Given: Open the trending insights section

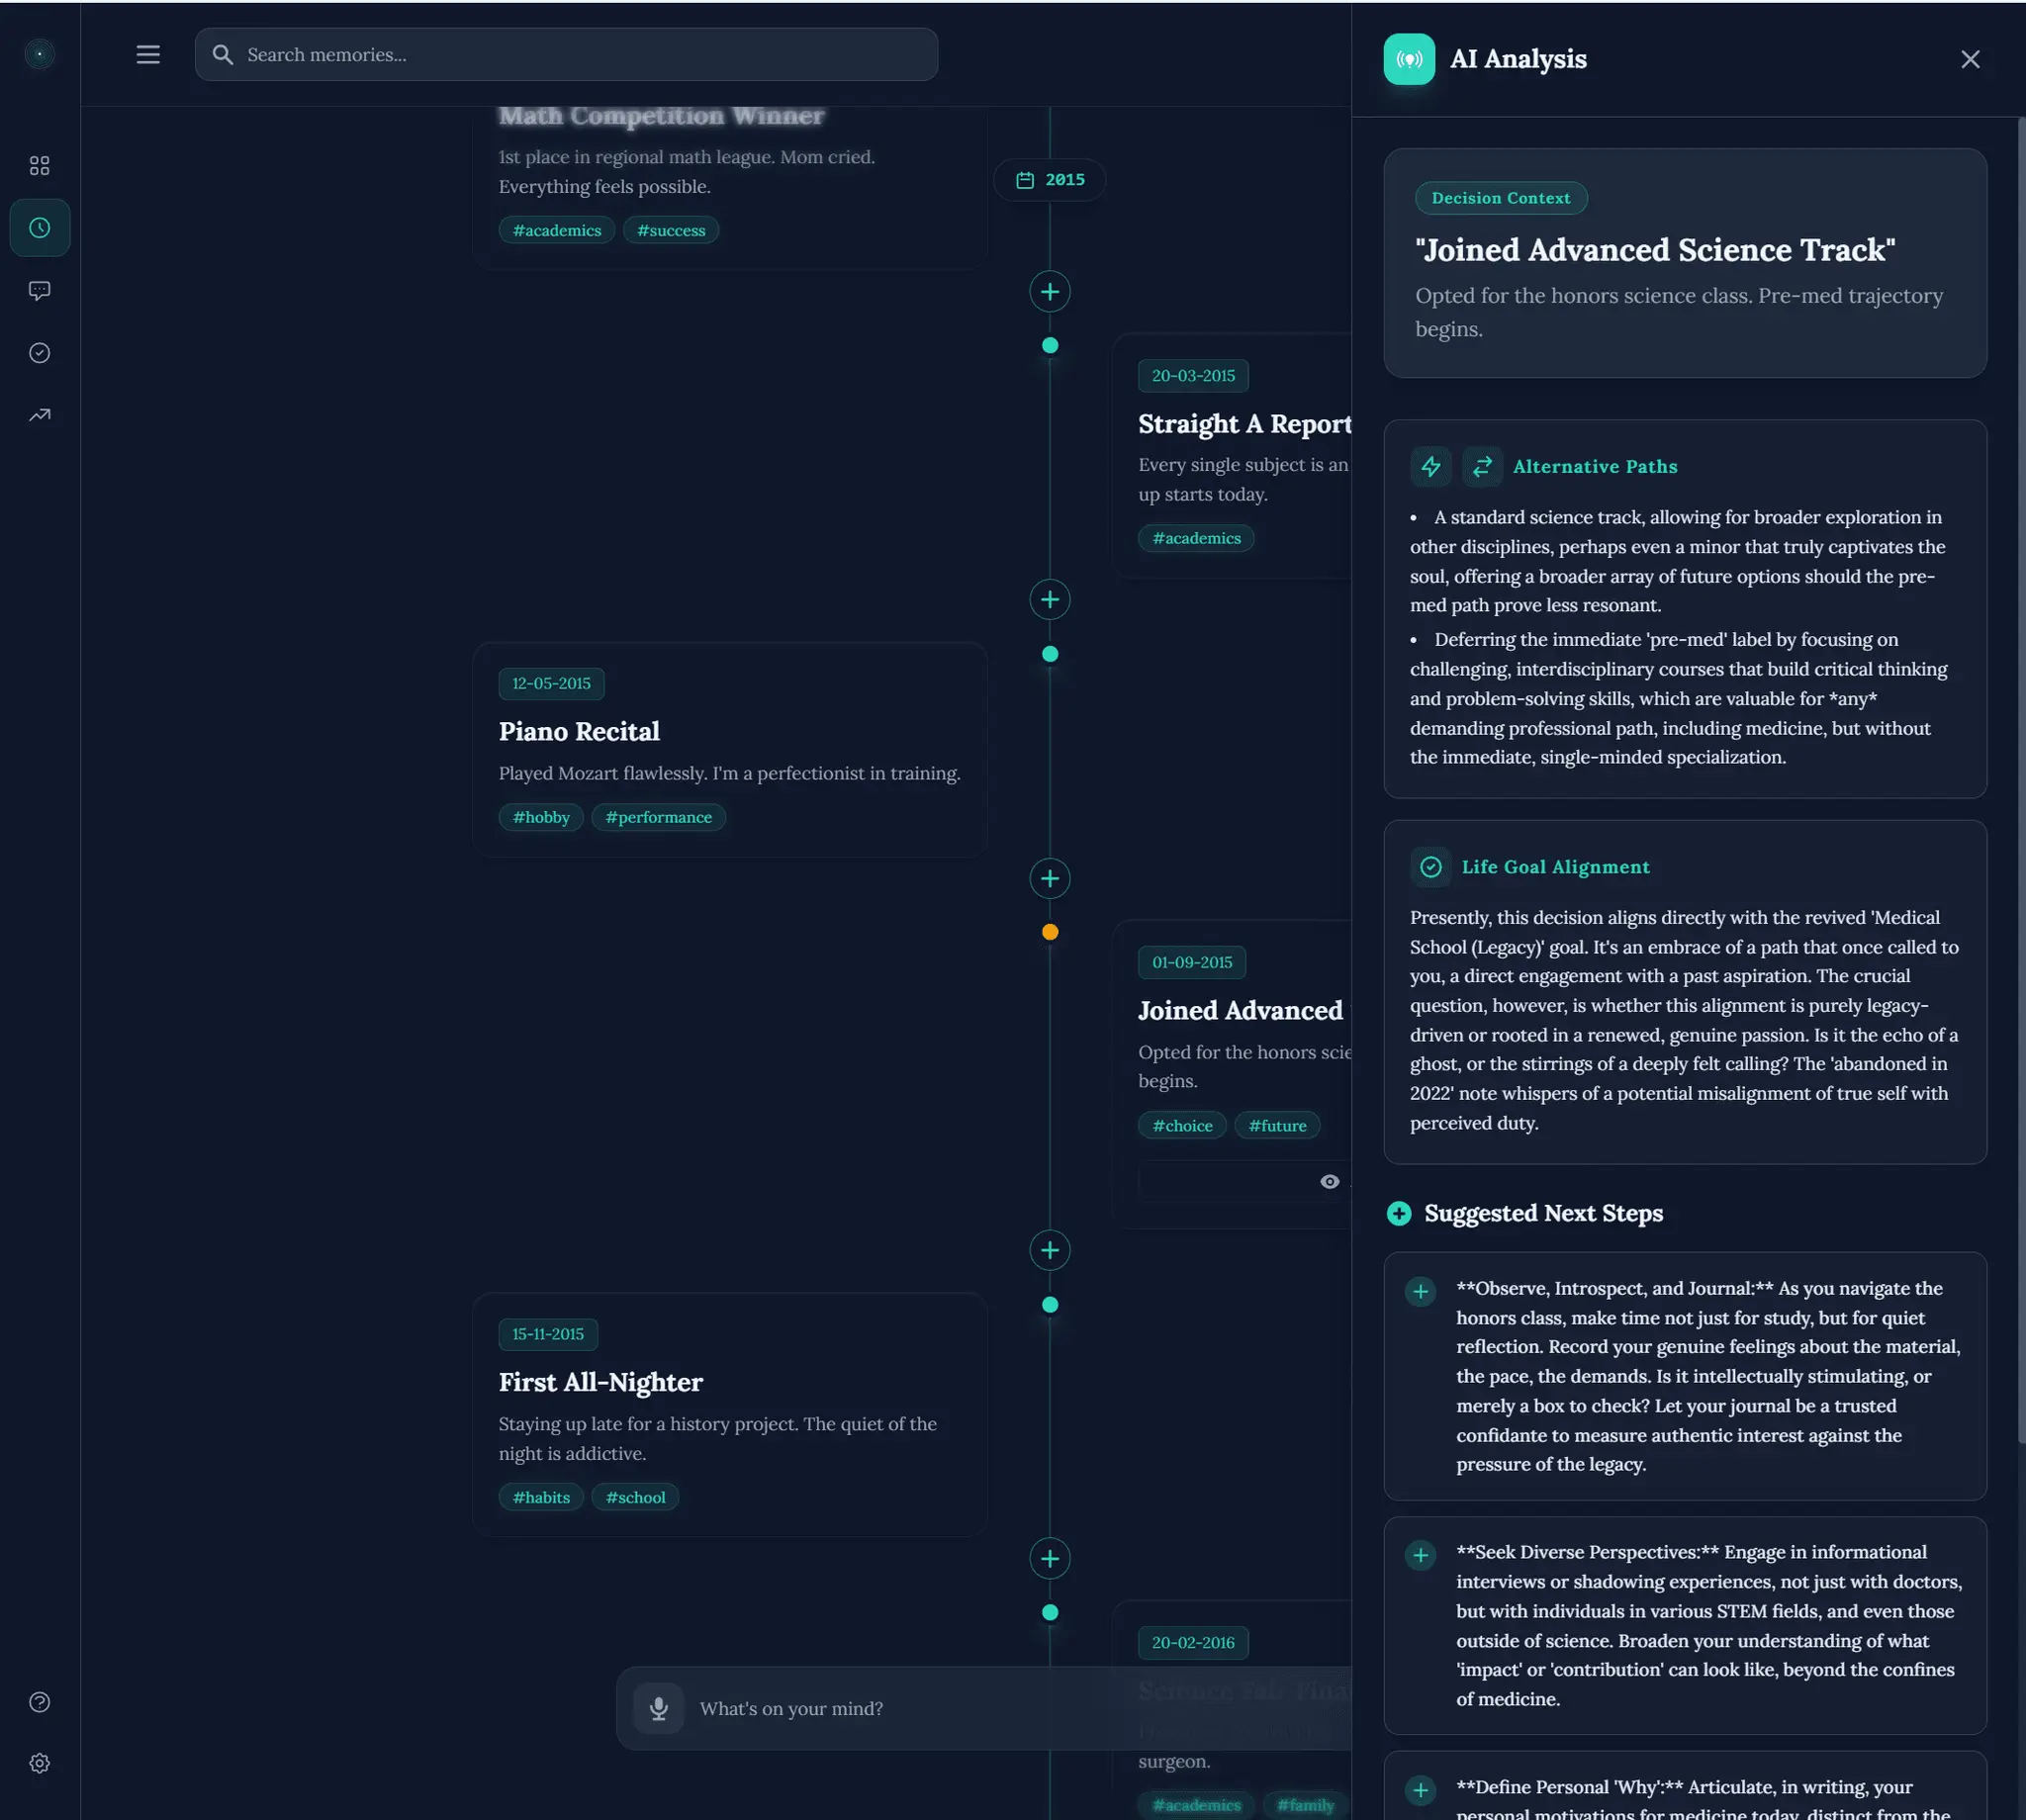Looking at the screenshot, I should coord(40,415).
